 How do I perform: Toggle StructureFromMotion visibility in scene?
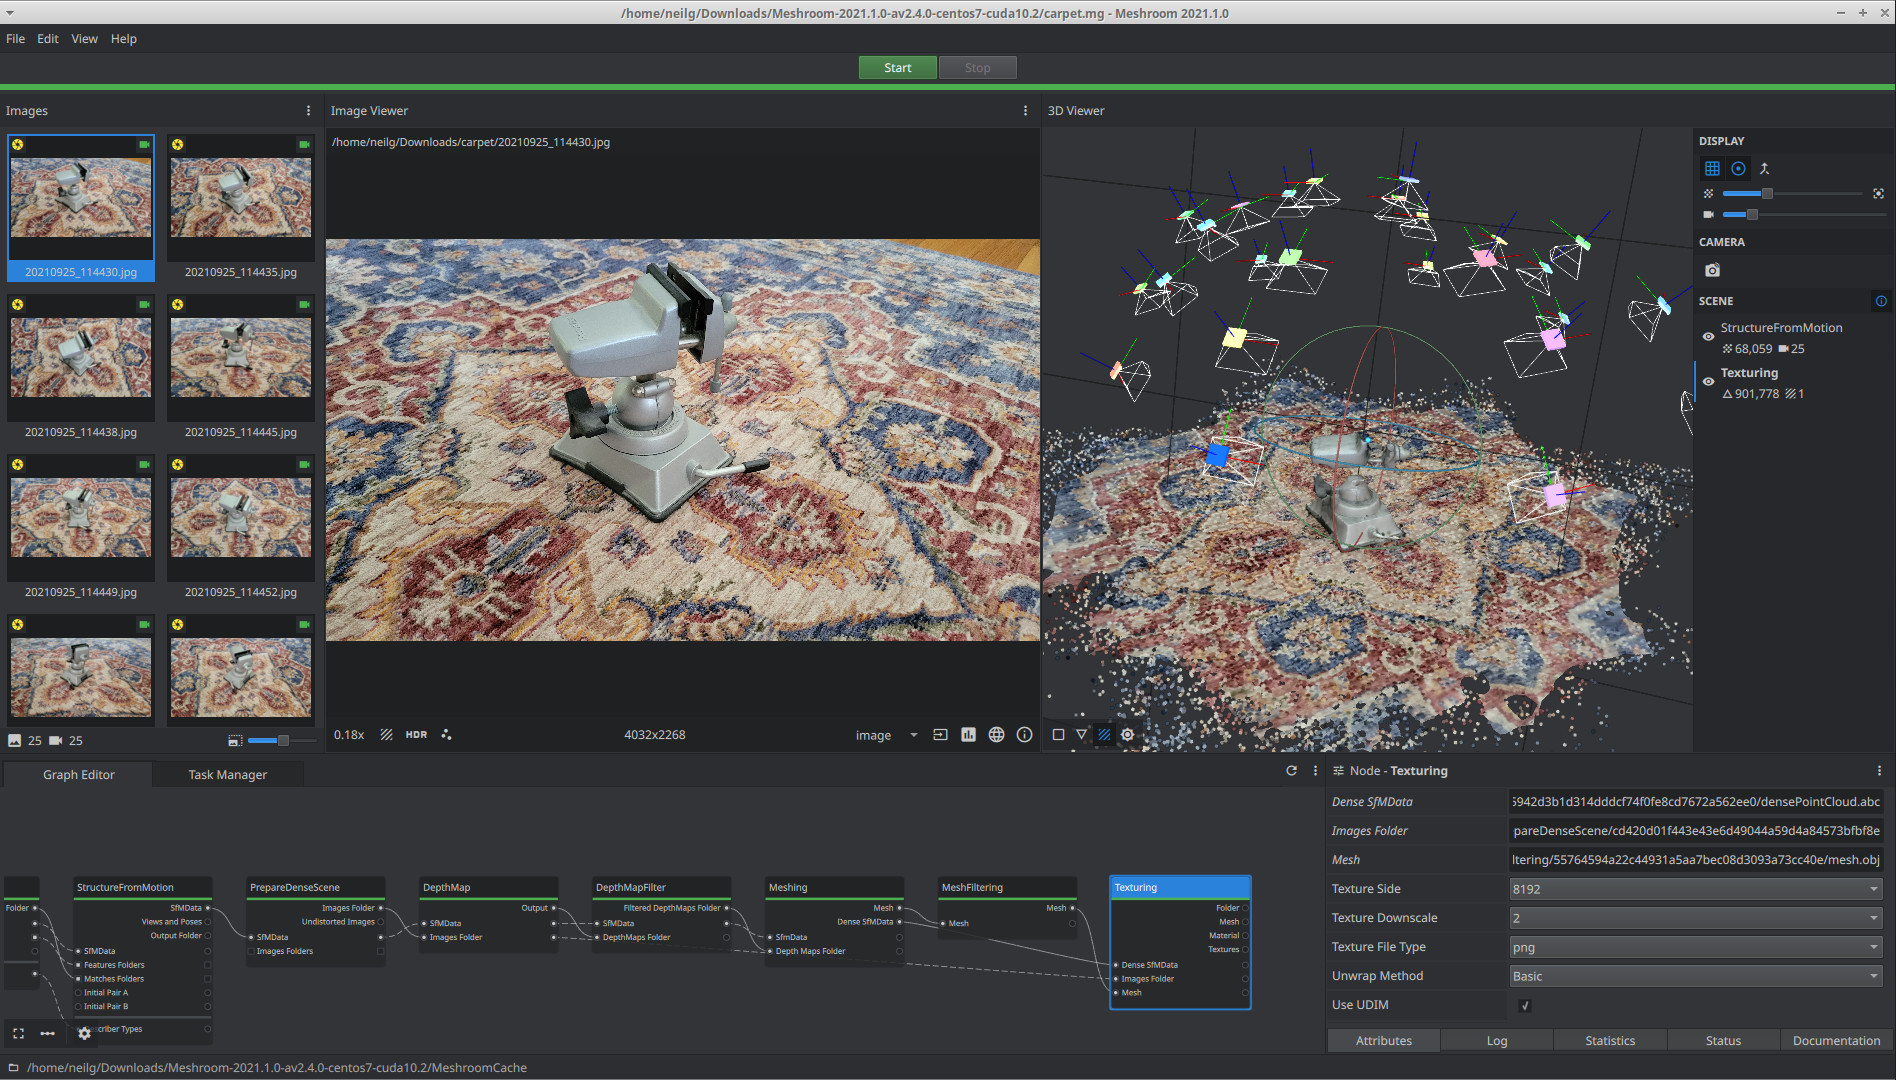tap(1708, 337)
